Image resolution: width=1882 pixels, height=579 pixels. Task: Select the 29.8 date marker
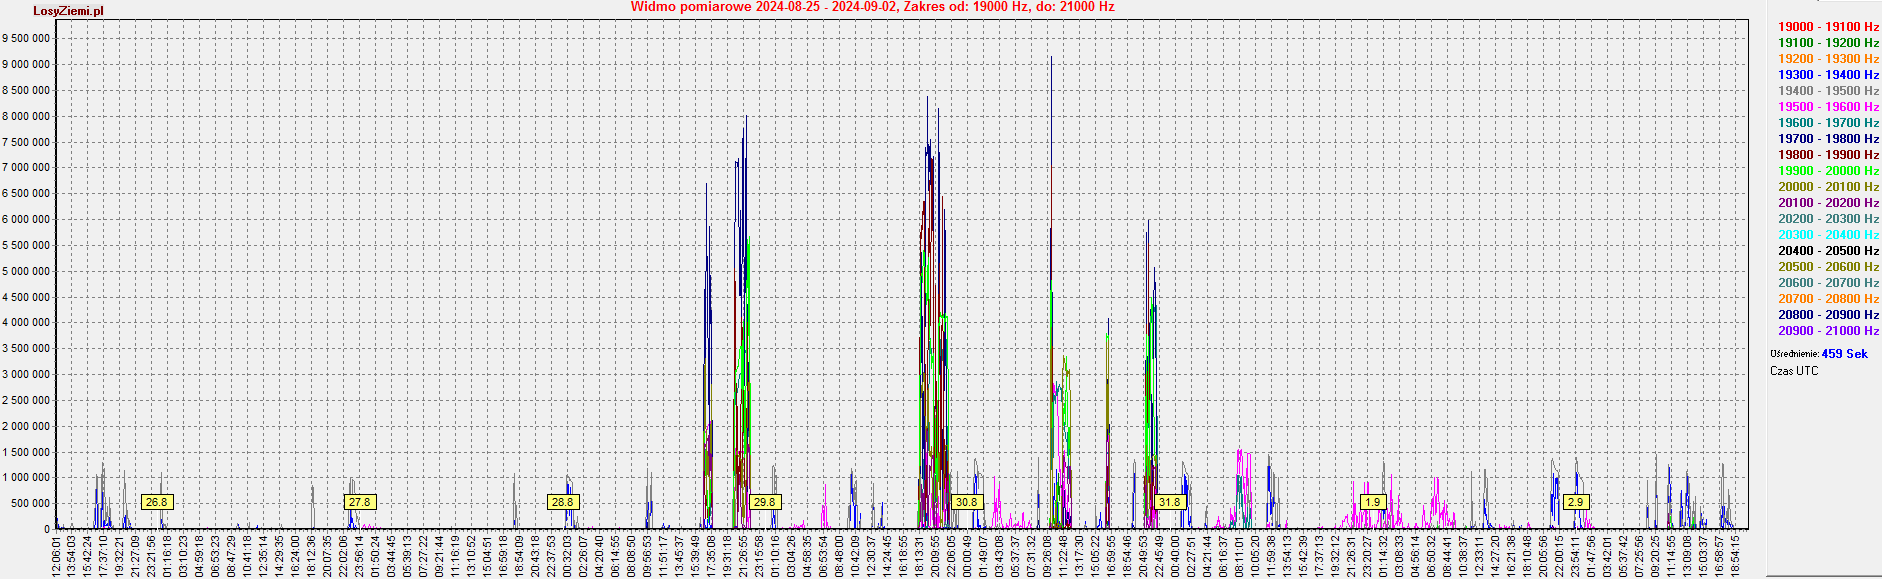pos(764,502)
